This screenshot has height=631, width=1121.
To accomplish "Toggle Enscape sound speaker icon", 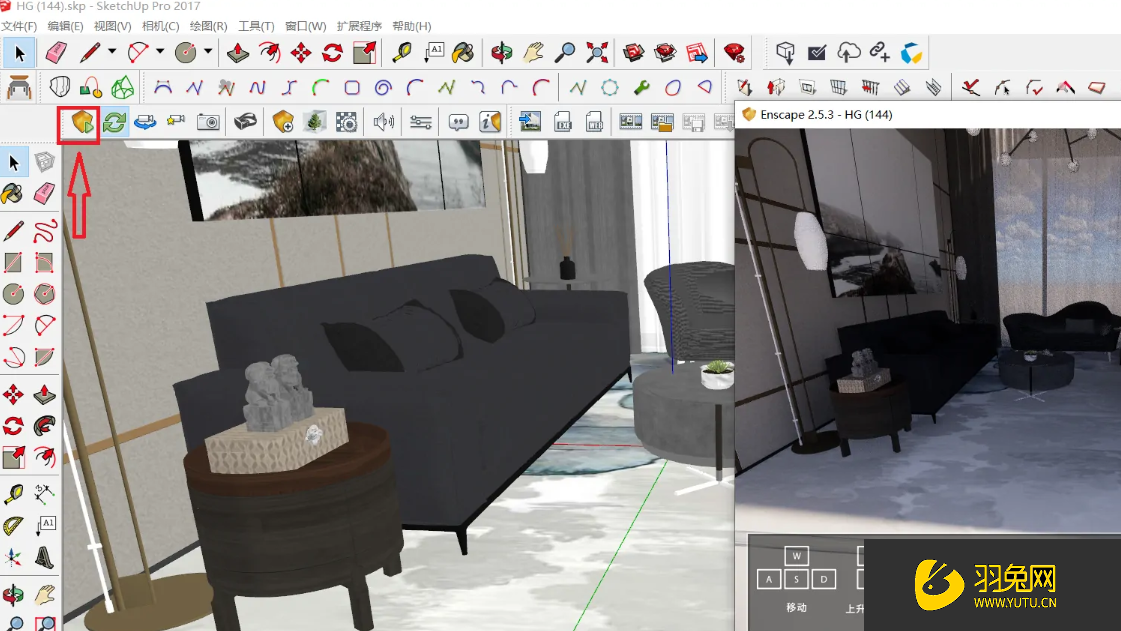I will (383, 123).
